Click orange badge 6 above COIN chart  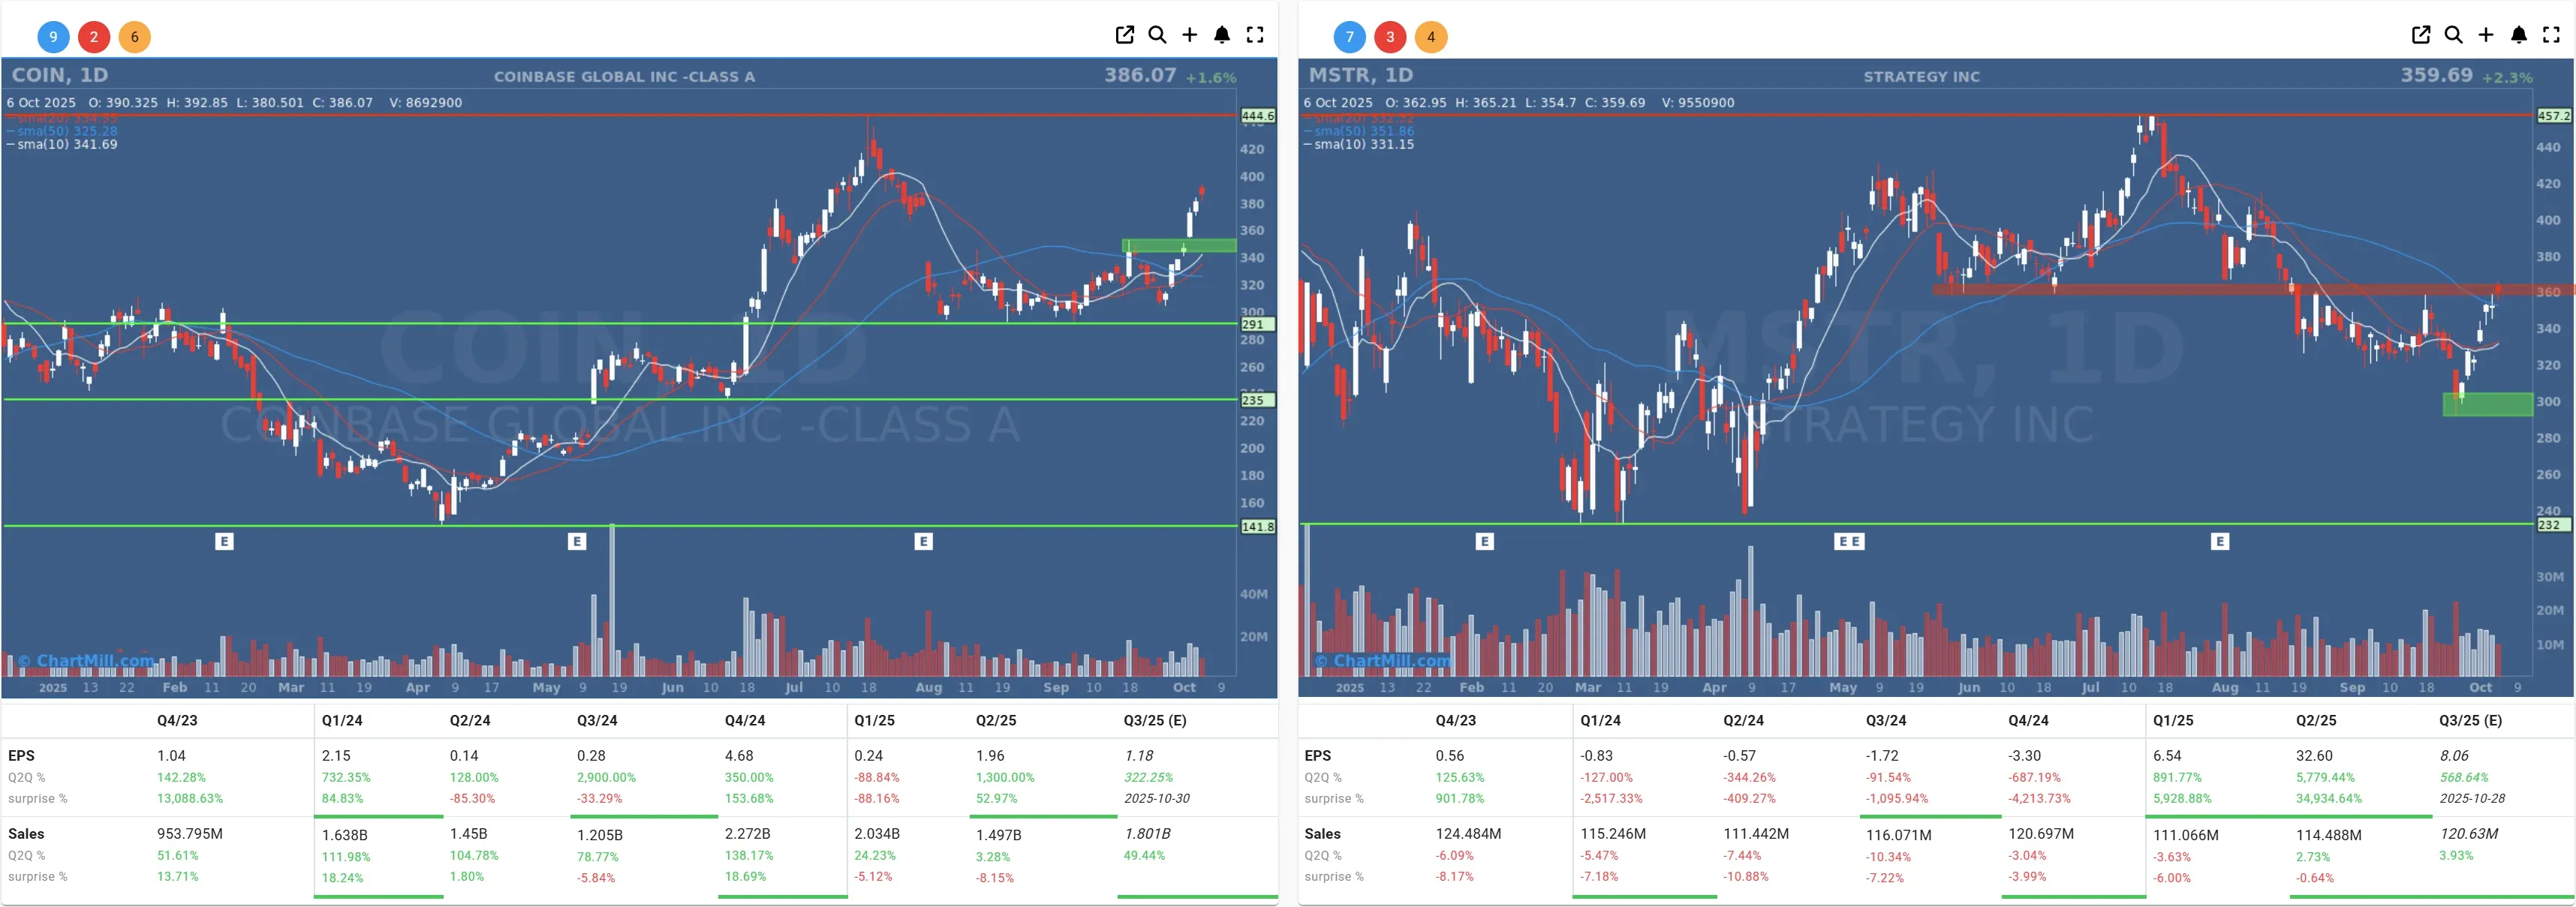coord(135,37)
